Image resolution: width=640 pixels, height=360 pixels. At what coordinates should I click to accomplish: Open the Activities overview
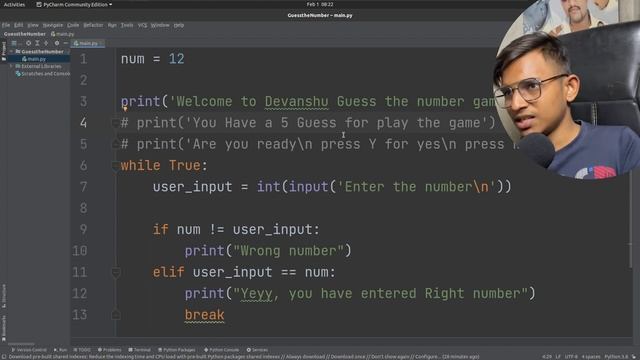(14, 4)
